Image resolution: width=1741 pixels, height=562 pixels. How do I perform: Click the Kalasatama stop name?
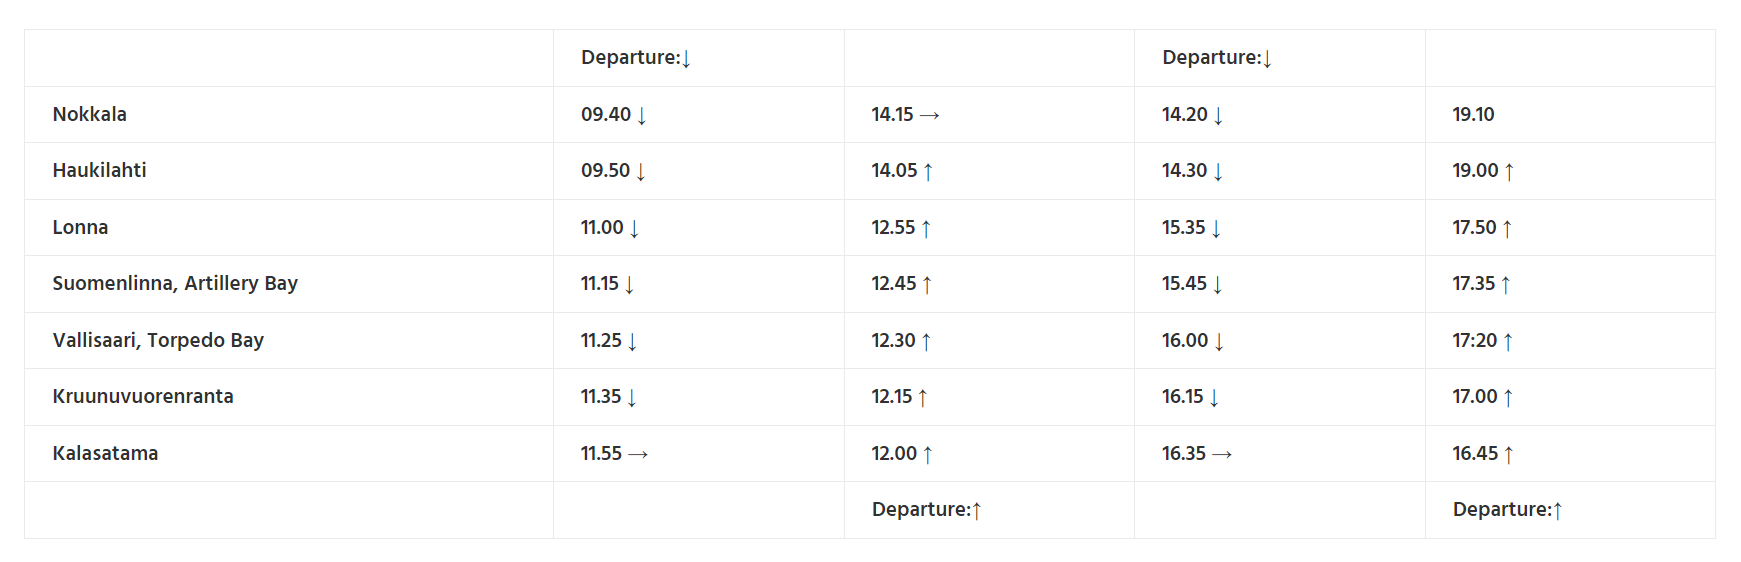point(105,454)
